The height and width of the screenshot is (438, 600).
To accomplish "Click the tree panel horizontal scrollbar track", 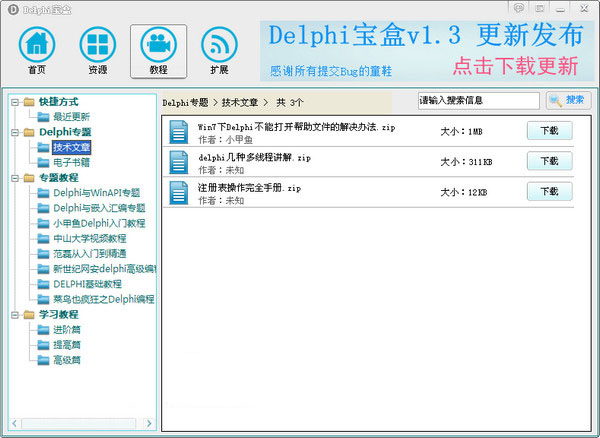I will pos(78,423).
